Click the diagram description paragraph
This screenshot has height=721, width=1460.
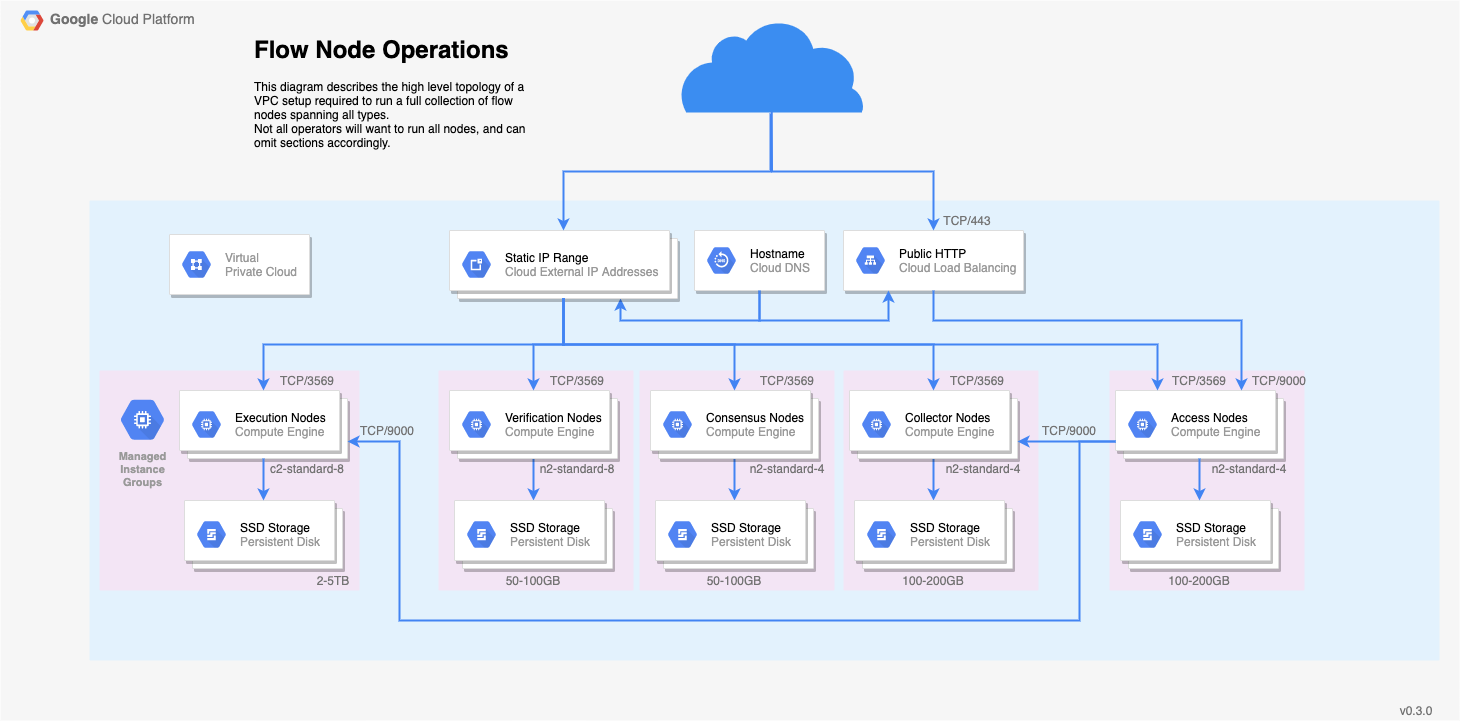[390, 115]
